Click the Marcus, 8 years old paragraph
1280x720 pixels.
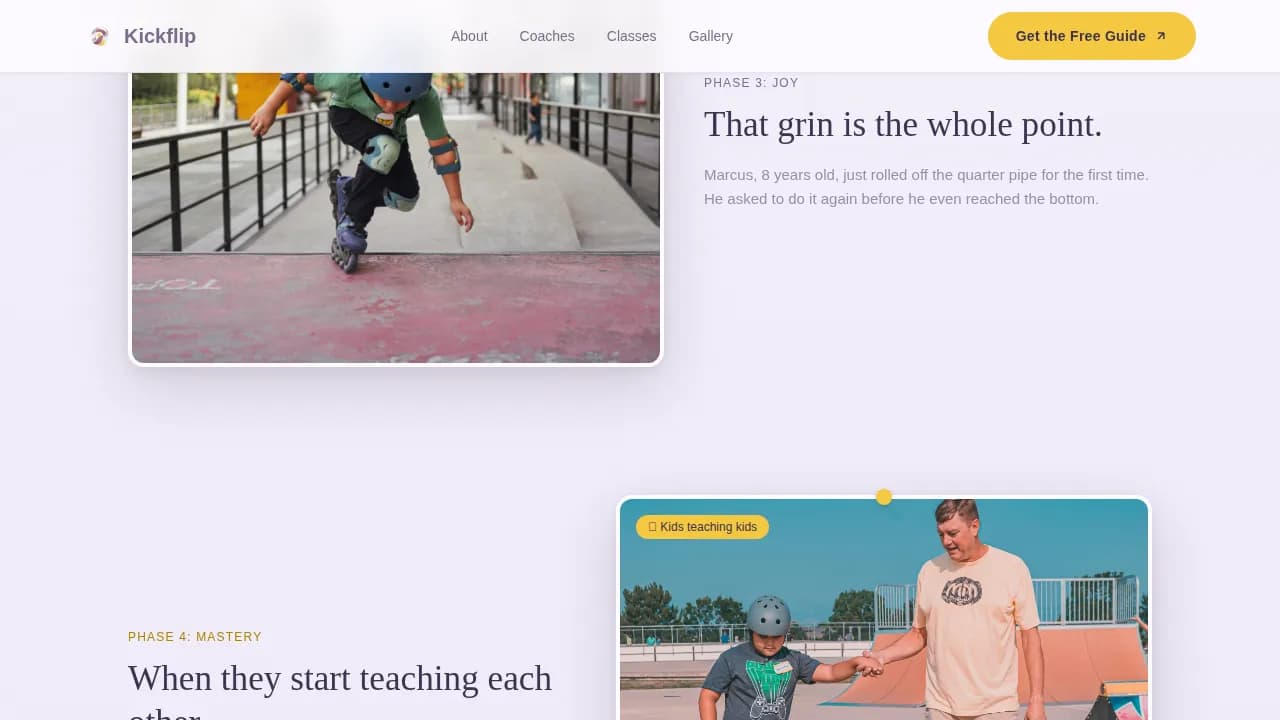pos(926,187)
